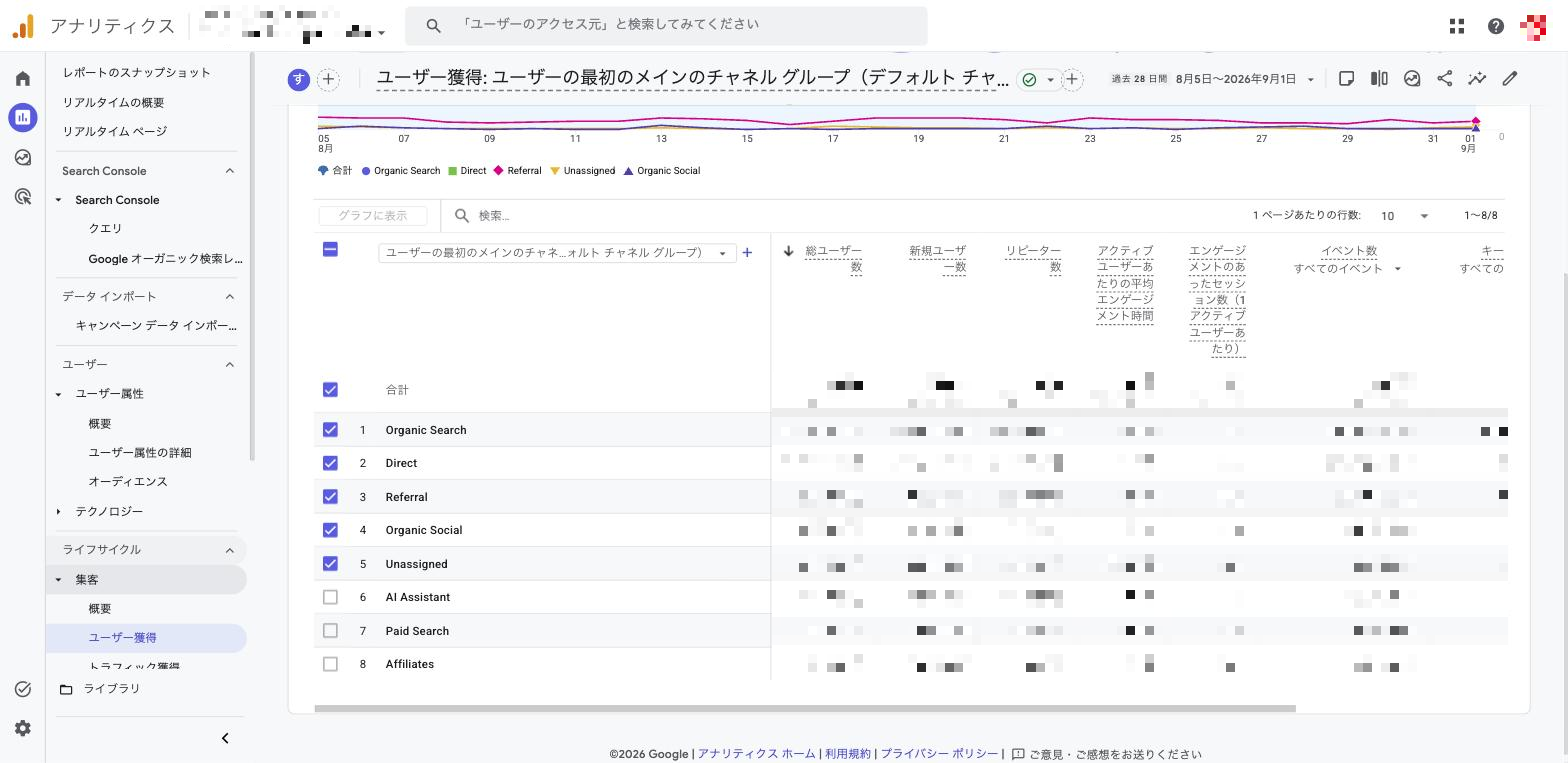Viewport: 1568px width, 763px height.
Task: Uncheck the Unassigned row checkbox
Action: (330, 564)
